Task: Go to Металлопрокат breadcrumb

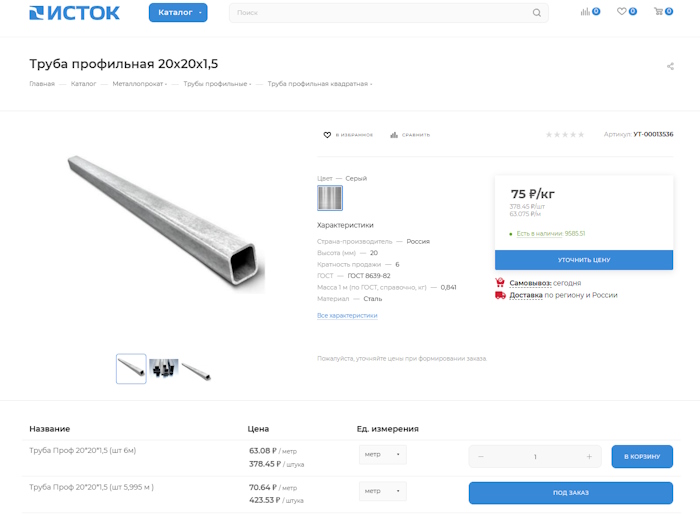Action: coord(139,84)
